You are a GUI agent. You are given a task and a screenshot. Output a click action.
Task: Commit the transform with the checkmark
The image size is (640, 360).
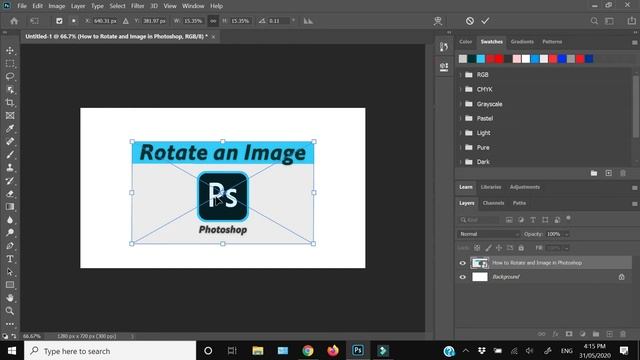tap(485, 21)
